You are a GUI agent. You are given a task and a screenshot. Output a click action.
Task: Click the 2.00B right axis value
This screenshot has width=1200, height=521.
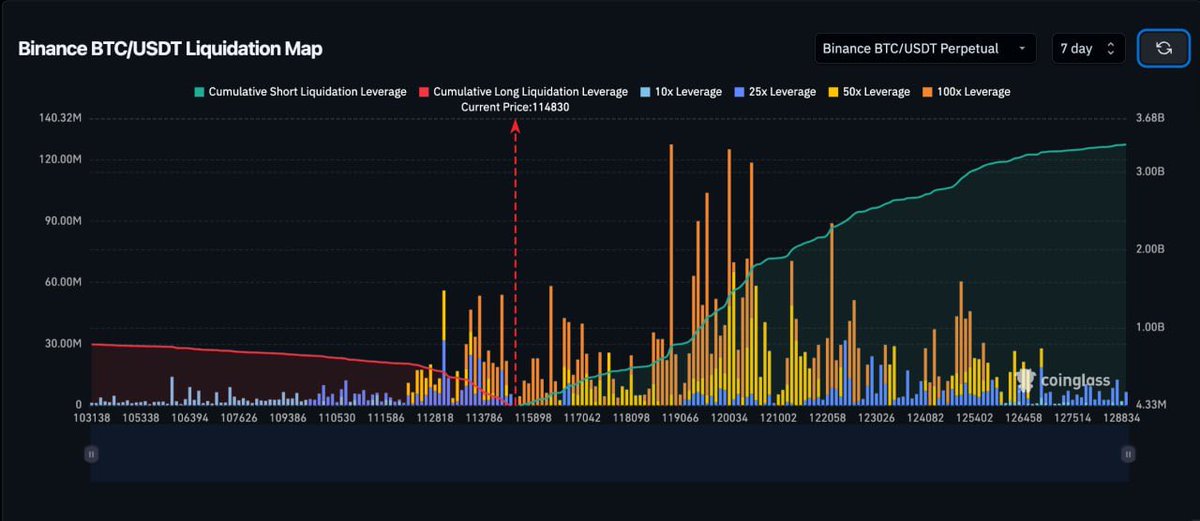coord(1151,249)
